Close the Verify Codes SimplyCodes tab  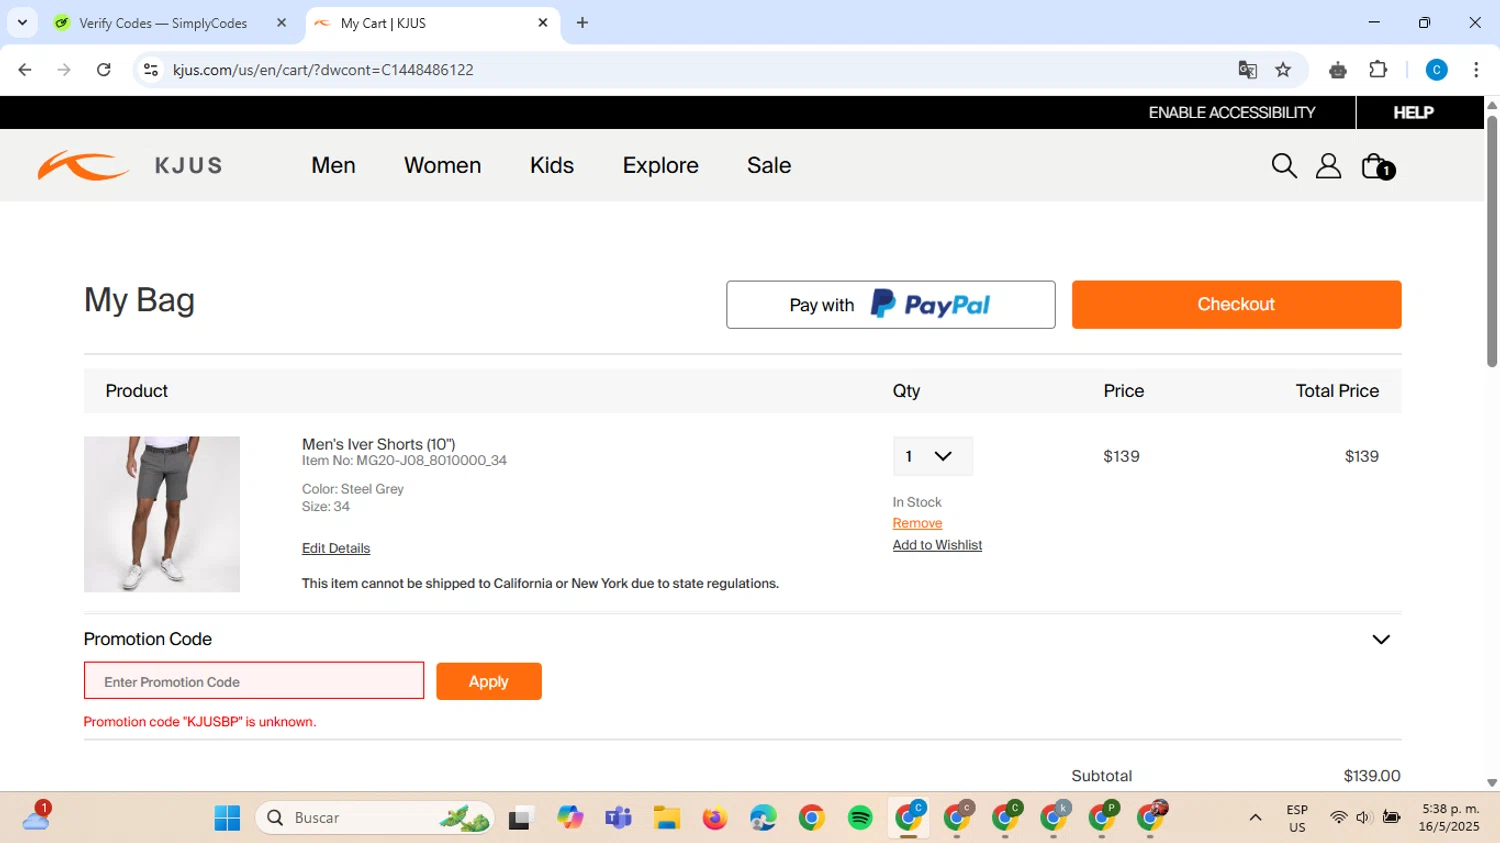coord(281,23)
